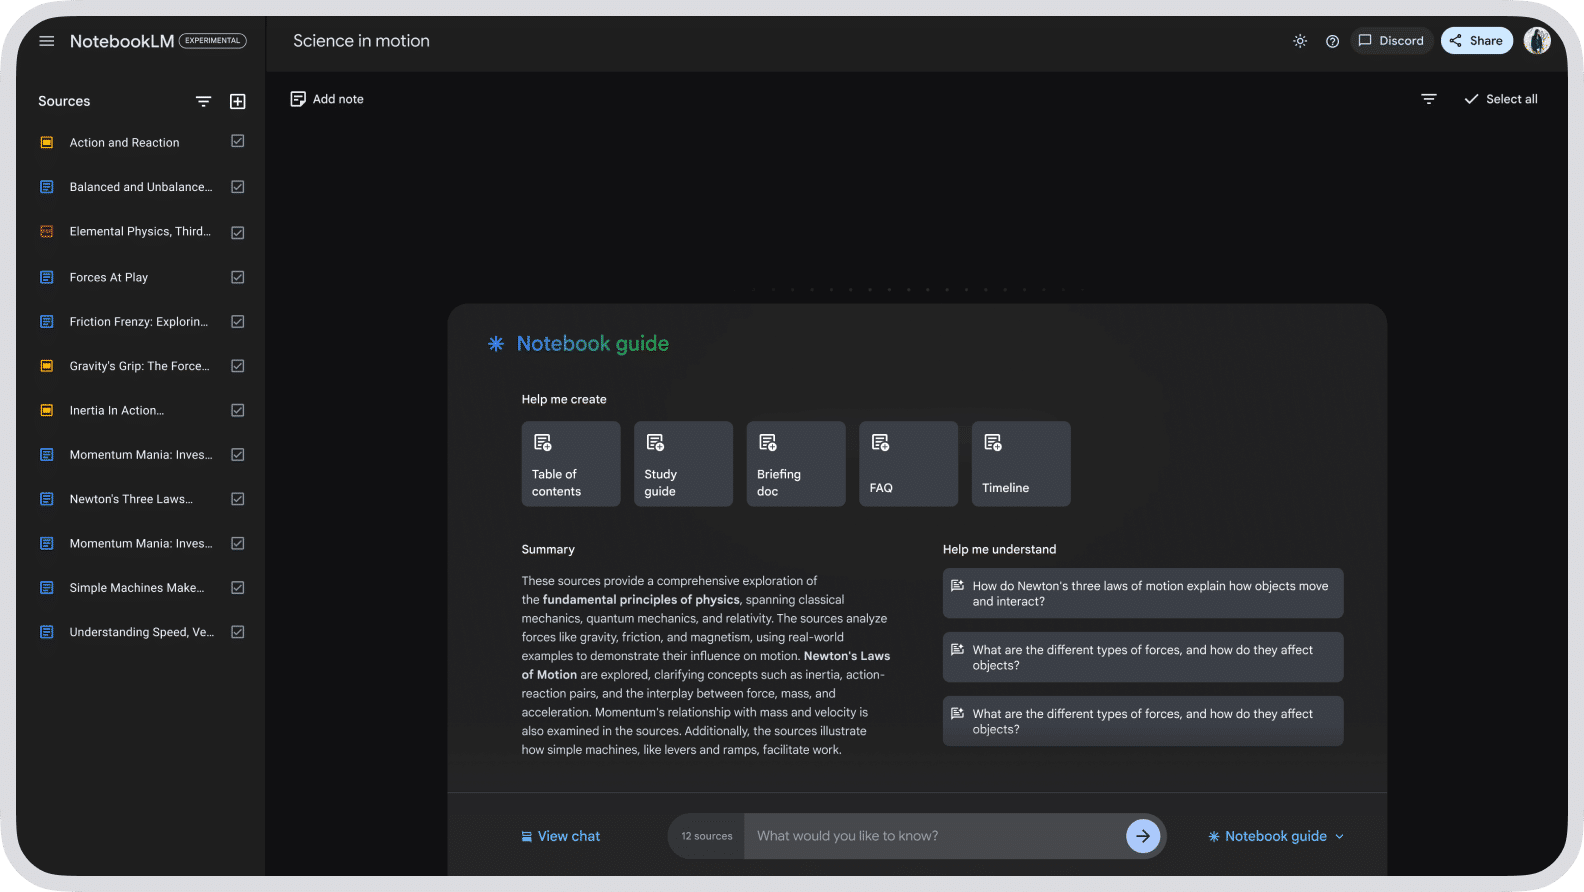Click the Notebook guide asterisk icon in heading

495,344
